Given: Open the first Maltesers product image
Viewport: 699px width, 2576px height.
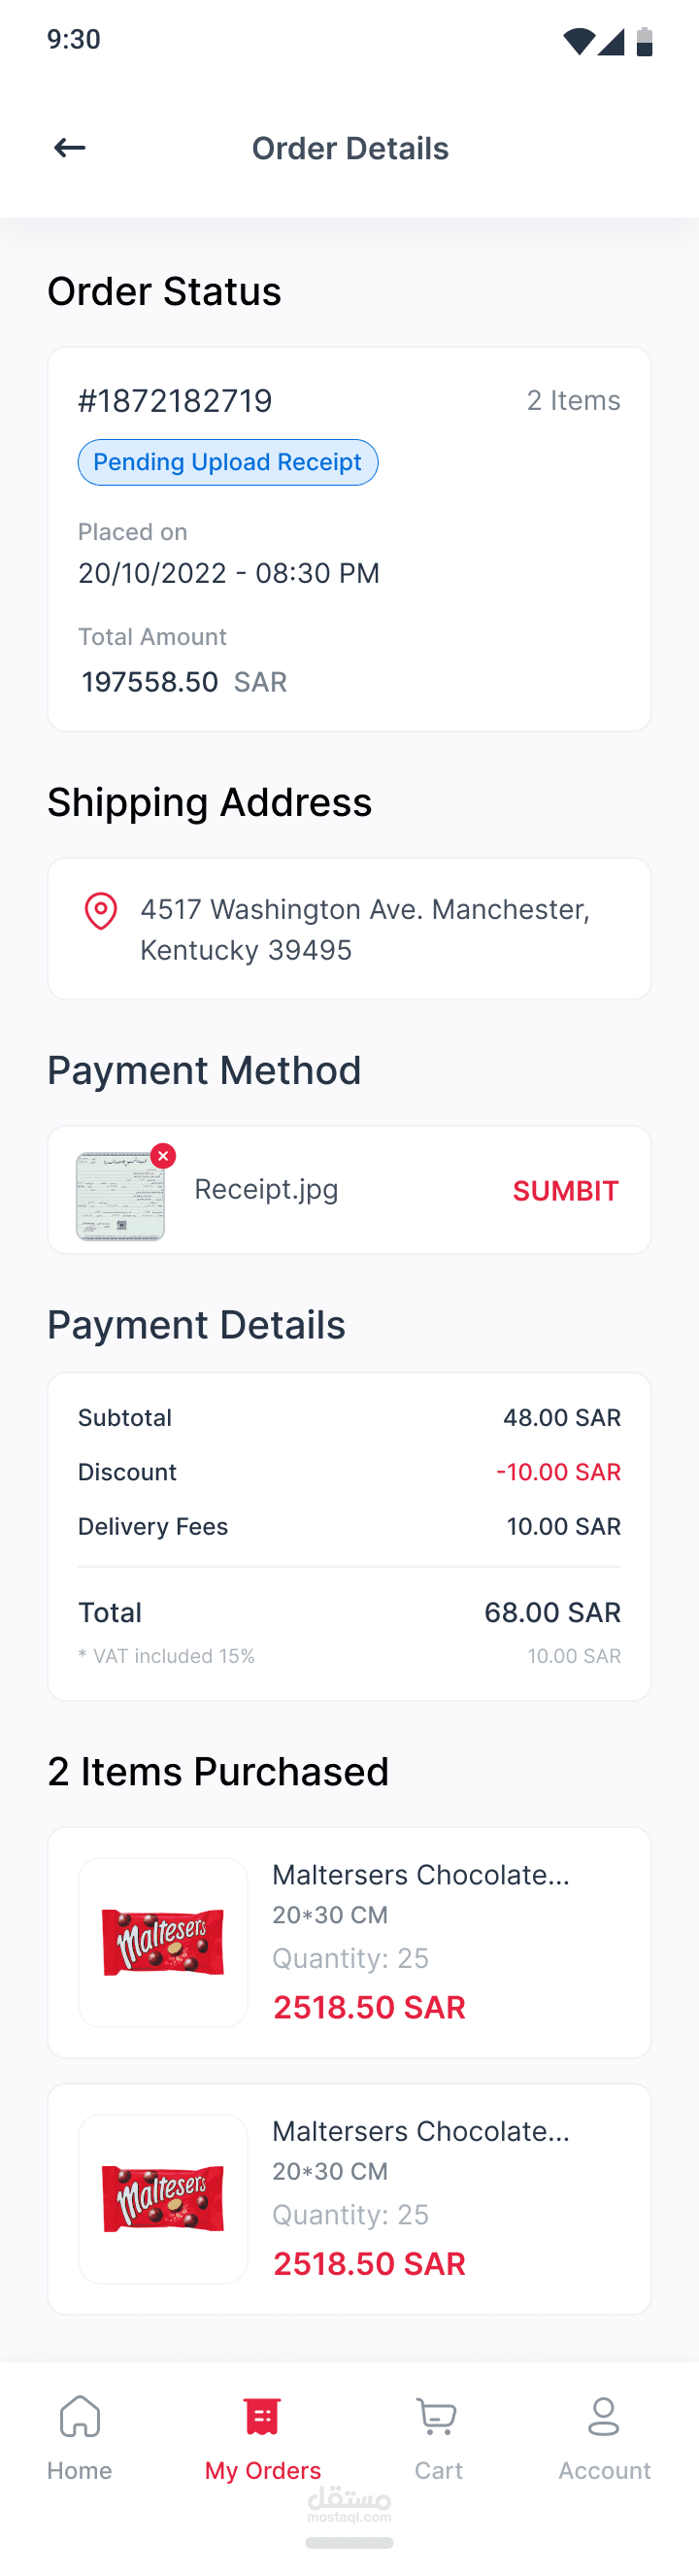Looking at the screenshot, I should click(163, 1942).
